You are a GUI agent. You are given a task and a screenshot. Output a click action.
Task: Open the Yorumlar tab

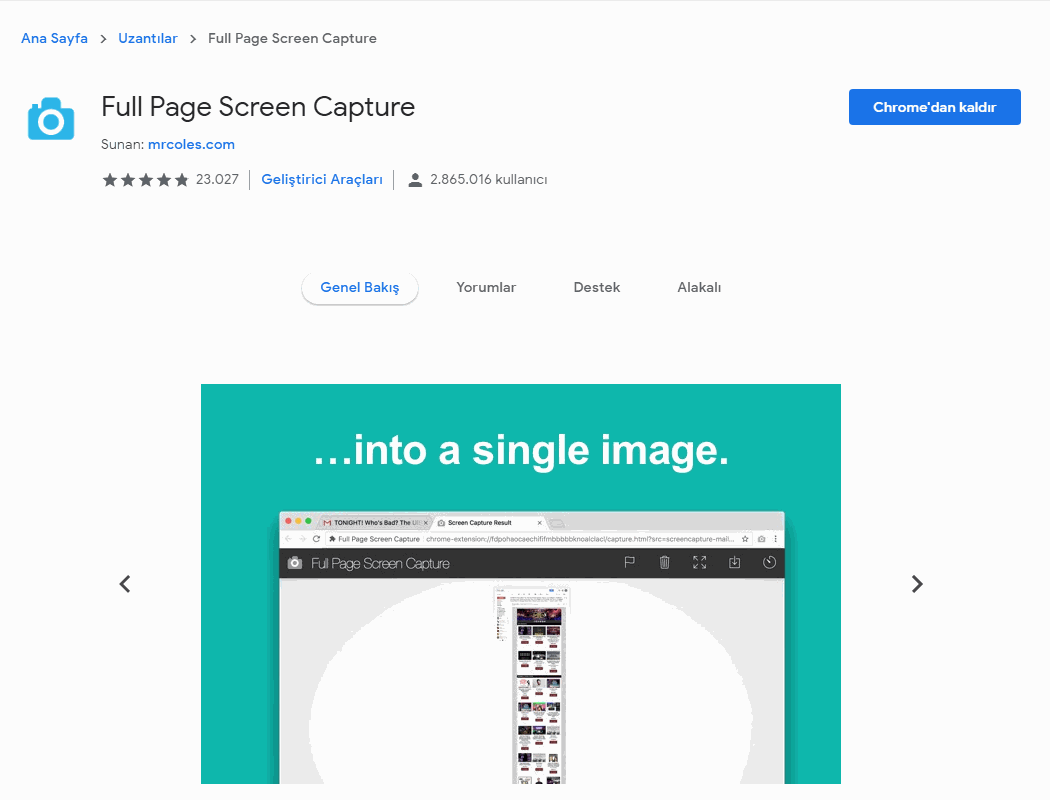486,288
